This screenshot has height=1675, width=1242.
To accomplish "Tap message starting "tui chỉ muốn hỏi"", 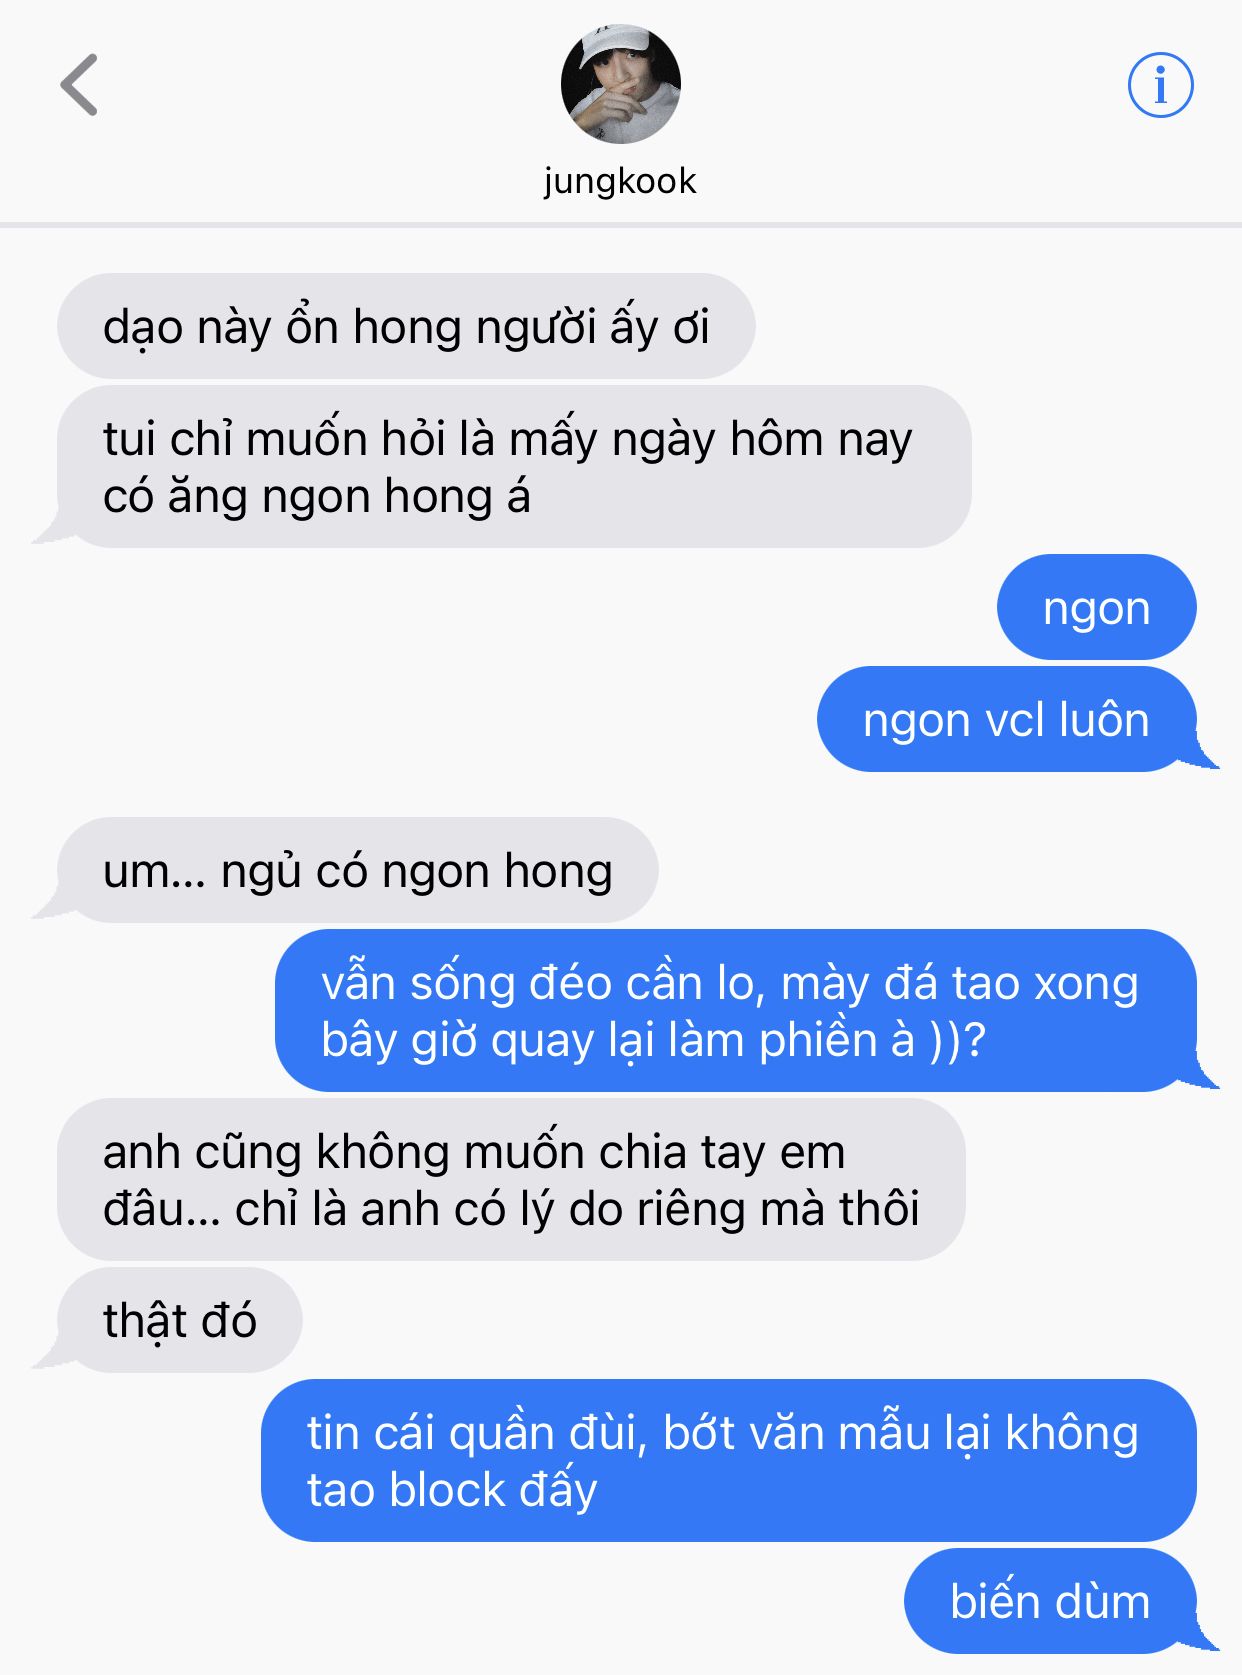I will [514, 467].
